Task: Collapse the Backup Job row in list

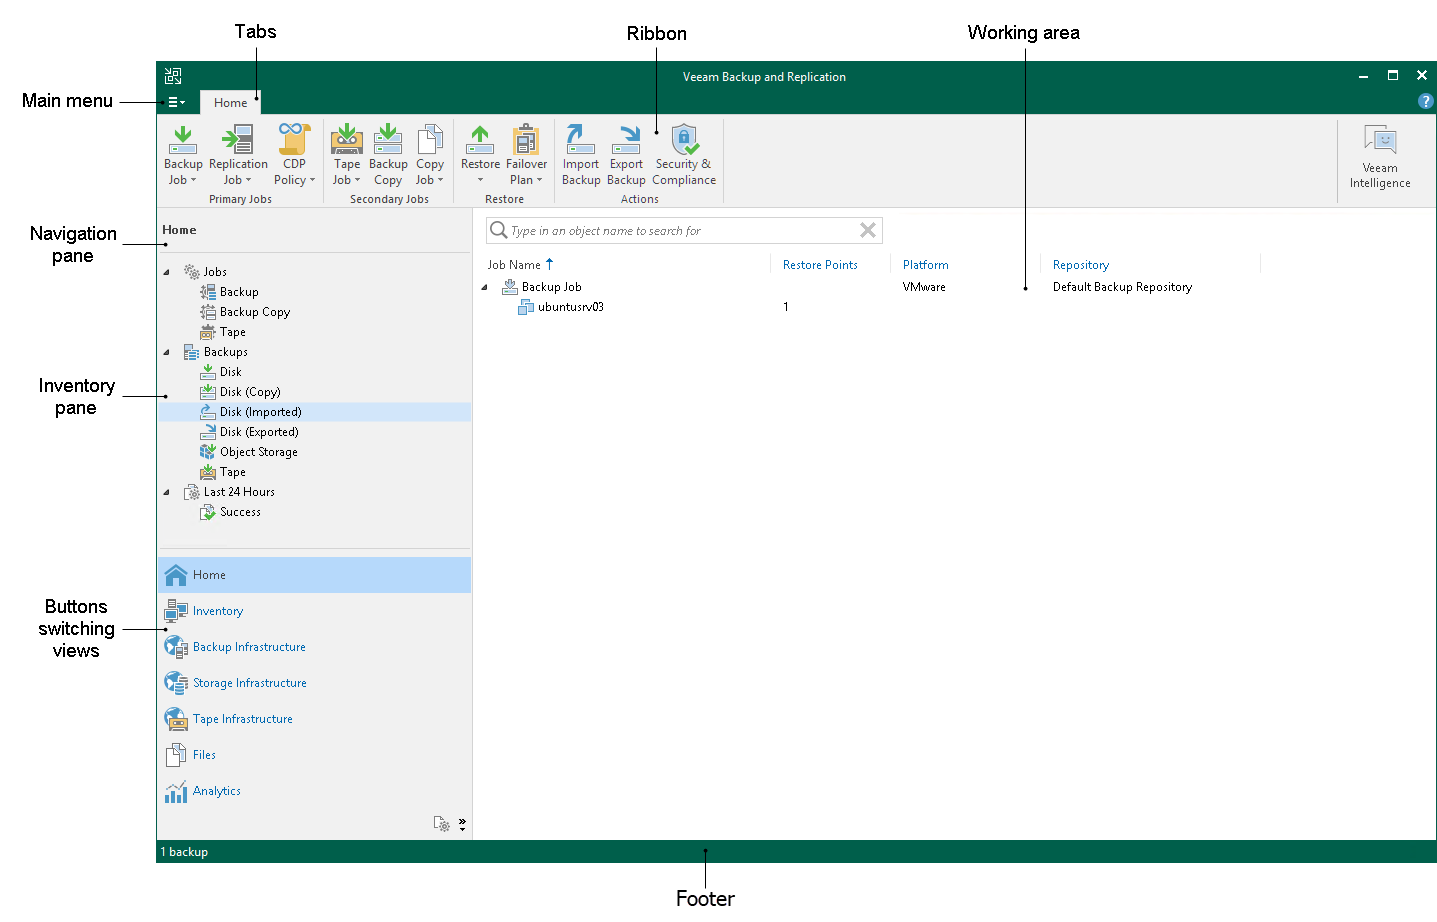Action: pyautogui.click(x=485, y=287)
